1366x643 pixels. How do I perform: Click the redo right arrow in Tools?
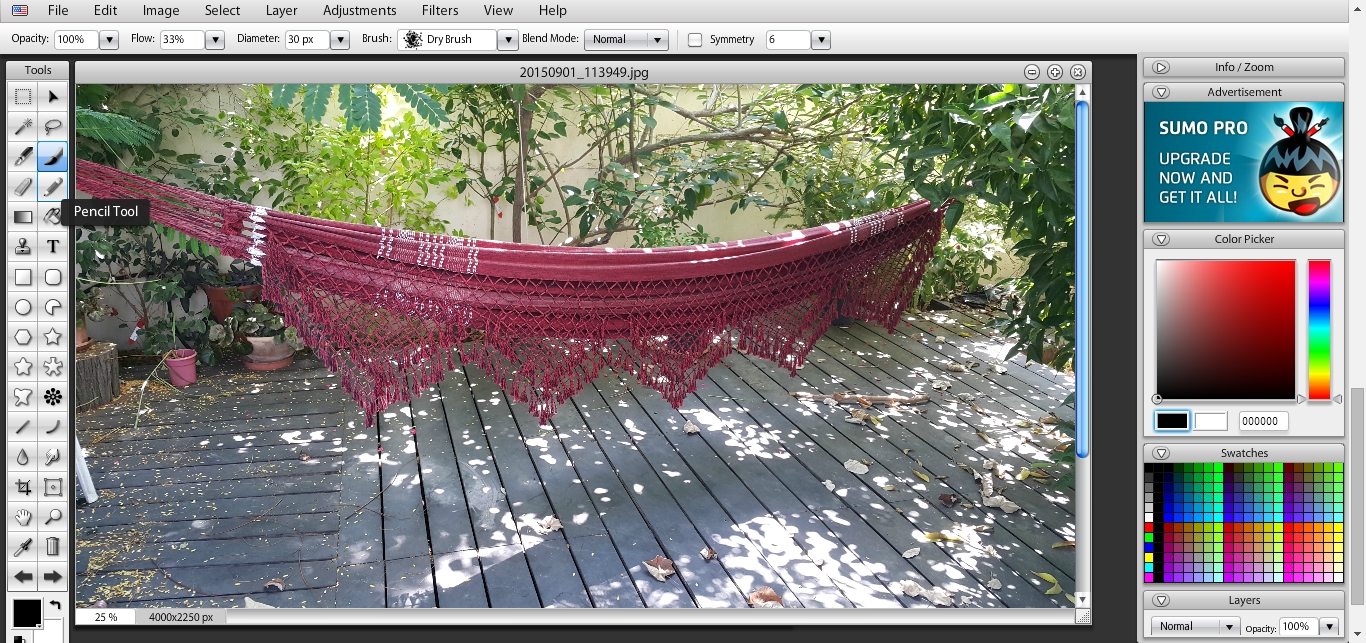[53, 577]
